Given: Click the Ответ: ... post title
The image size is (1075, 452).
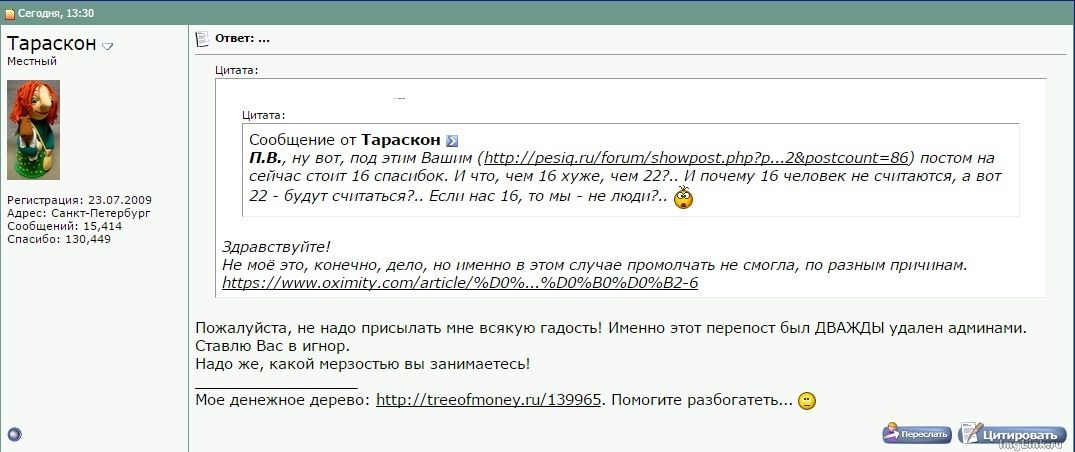Looking at the screenshot, I should coord(242,39).
